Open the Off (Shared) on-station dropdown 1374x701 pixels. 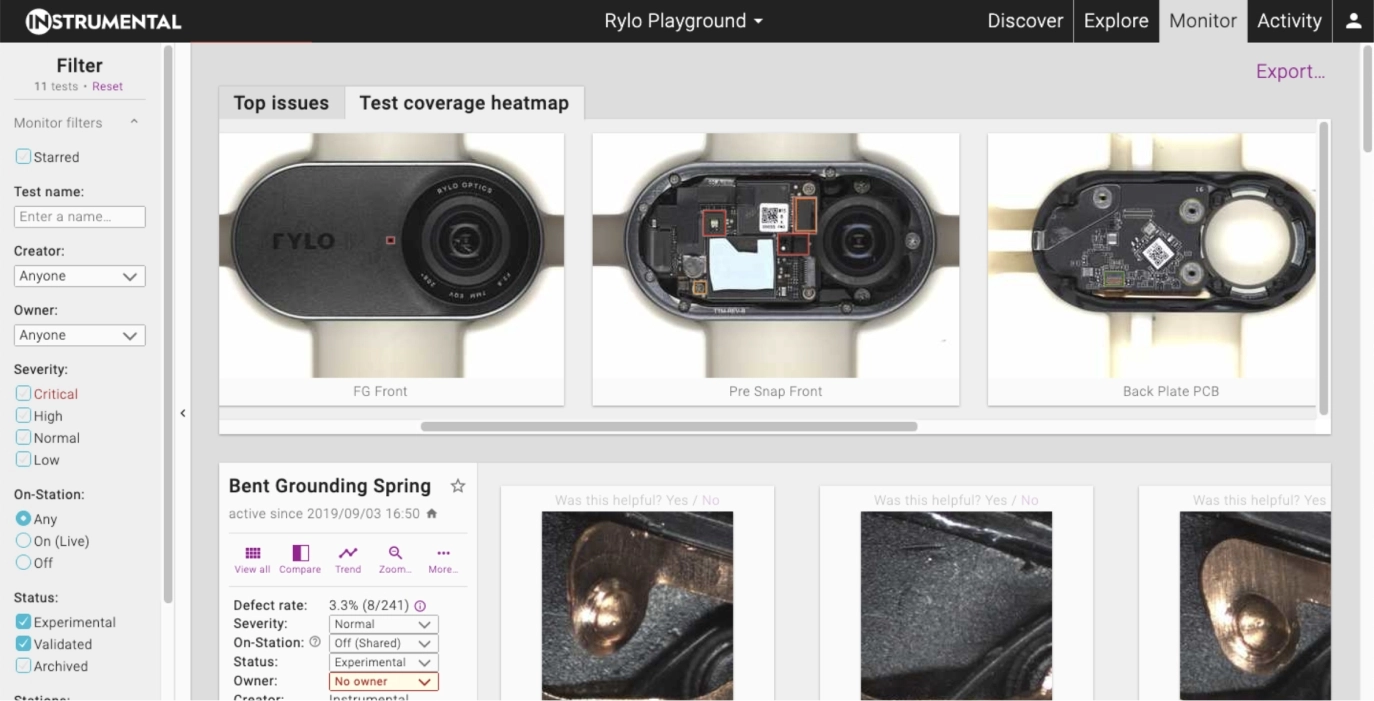click(x=383, y=643)
